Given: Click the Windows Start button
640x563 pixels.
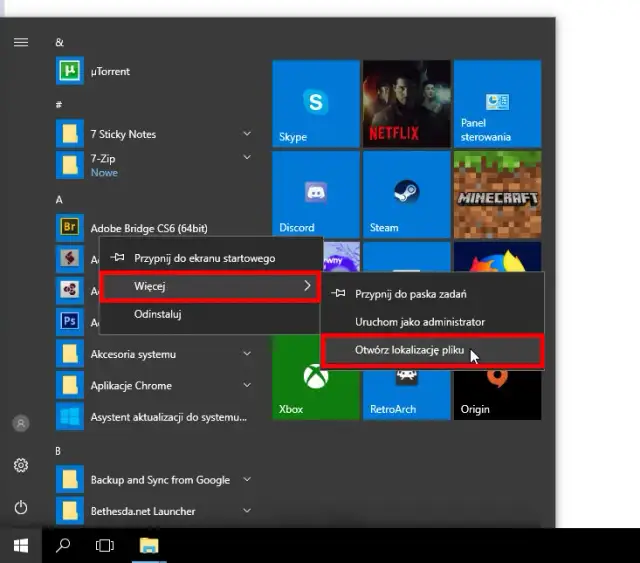Looking at the screenshot, I should point(21,545).
